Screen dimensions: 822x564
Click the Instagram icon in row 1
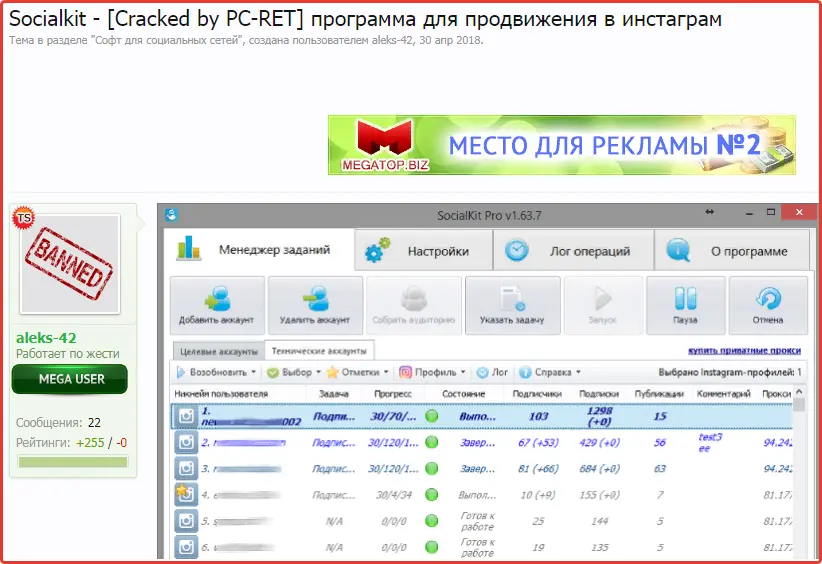coord(186,416)
